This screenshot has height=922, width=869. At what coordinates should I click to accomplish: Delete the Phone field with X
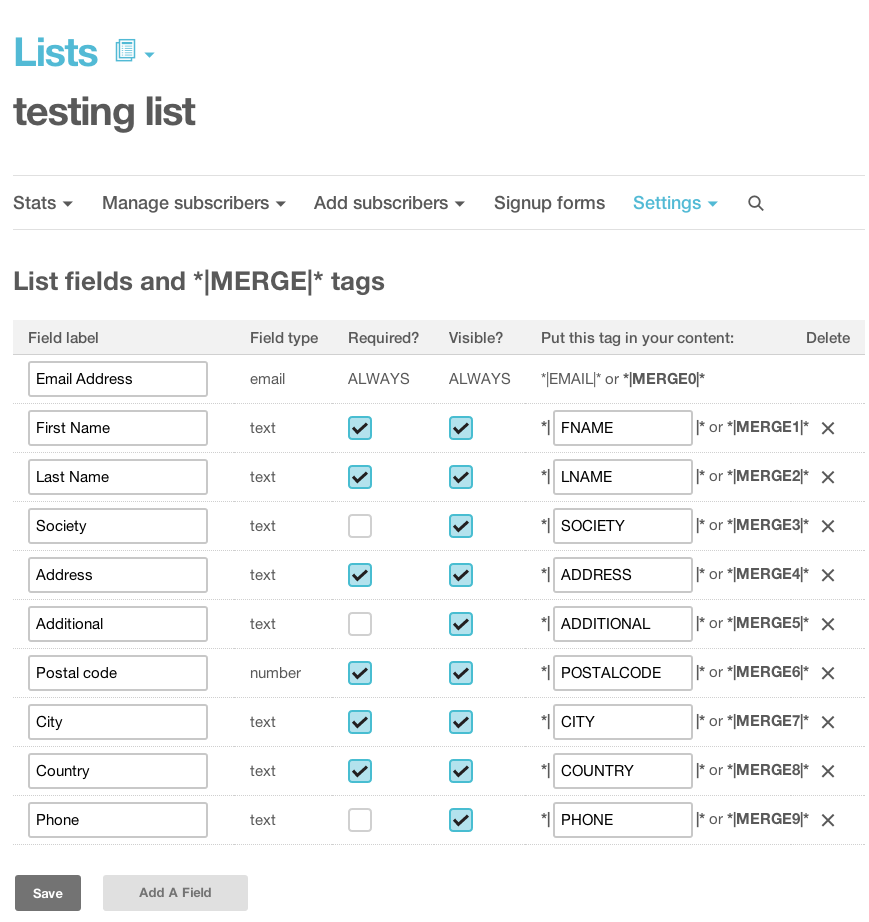click(x=828, y=820)
